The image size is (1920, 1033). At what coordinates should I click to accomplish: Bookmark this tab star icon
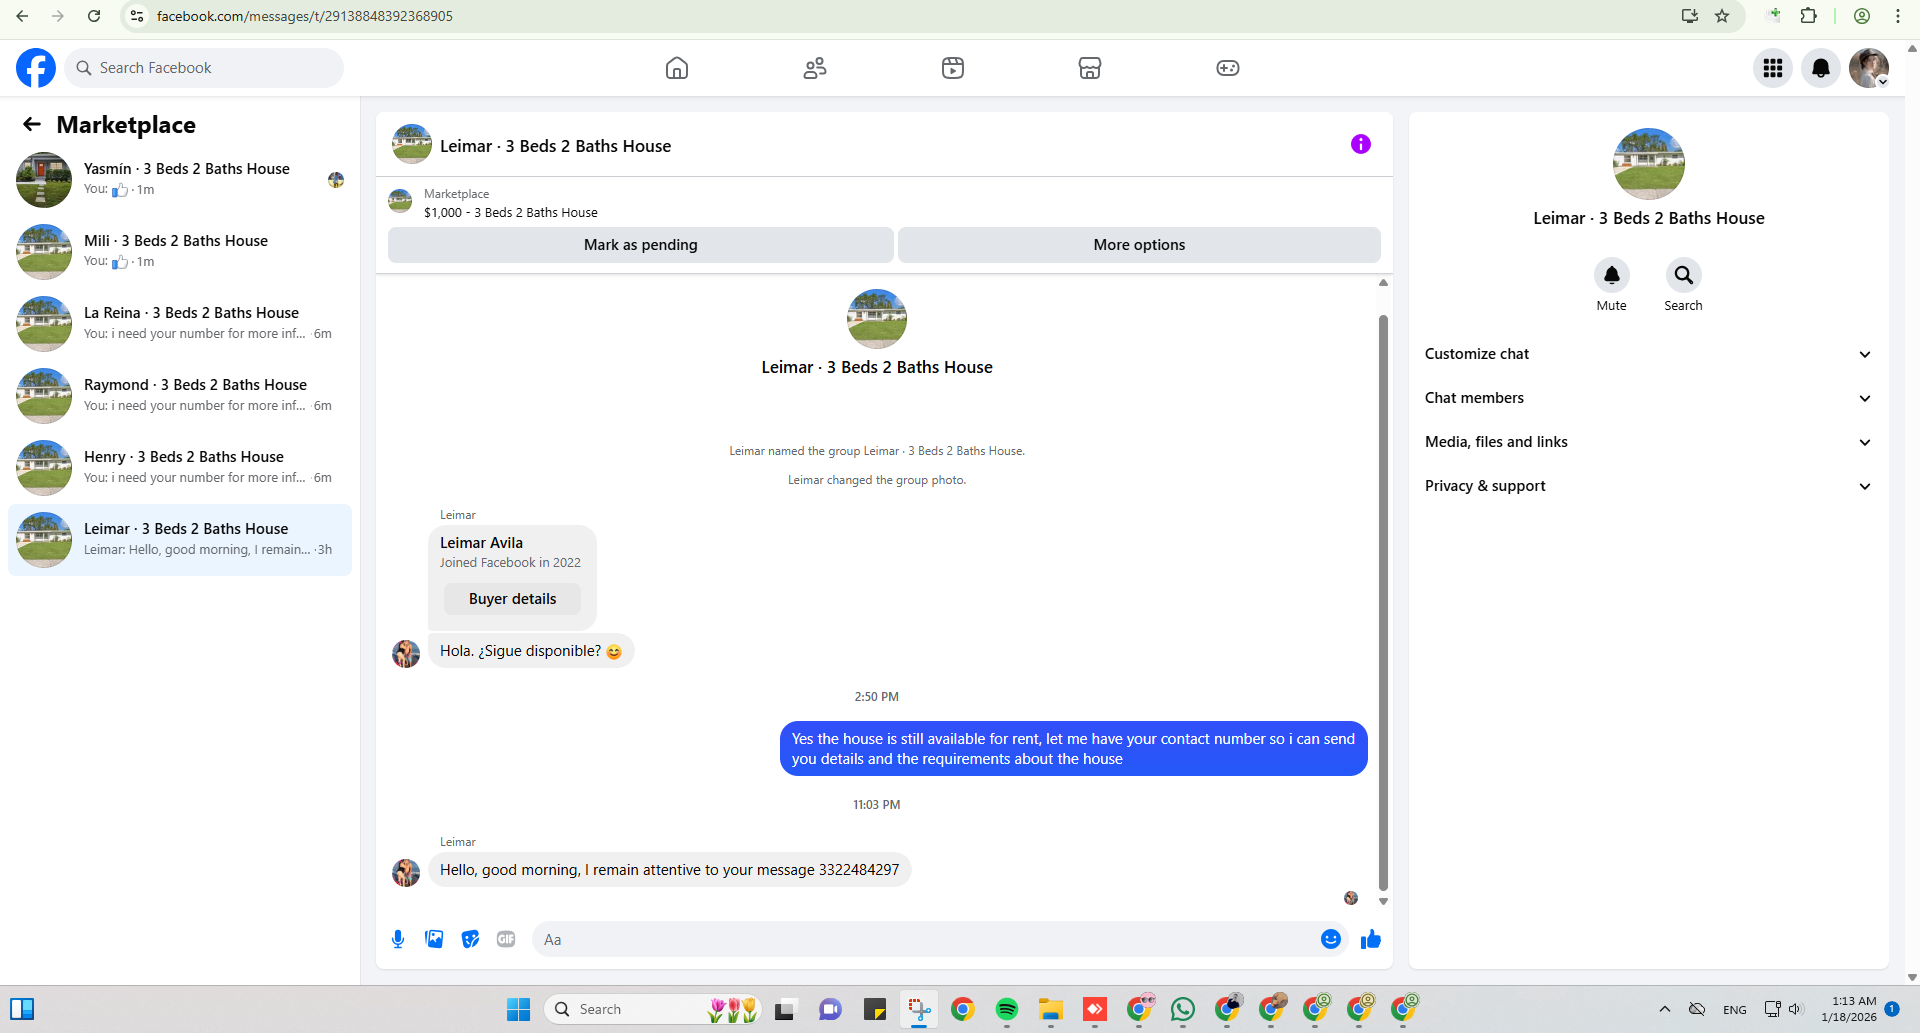1722,16
